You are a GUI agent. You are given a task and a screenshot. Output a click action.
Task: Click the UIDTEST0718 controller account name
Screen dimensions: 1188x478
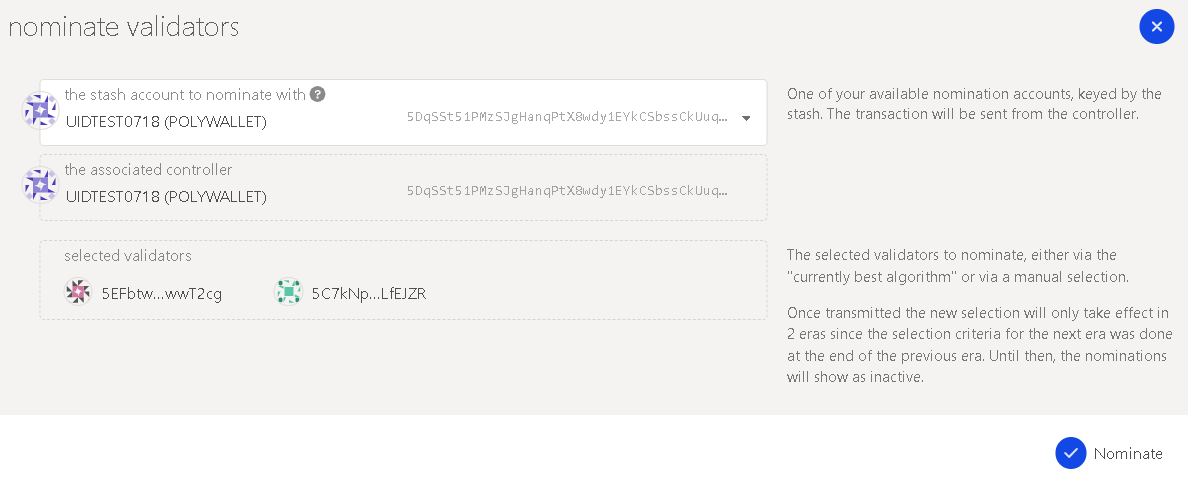coord(166,197)
